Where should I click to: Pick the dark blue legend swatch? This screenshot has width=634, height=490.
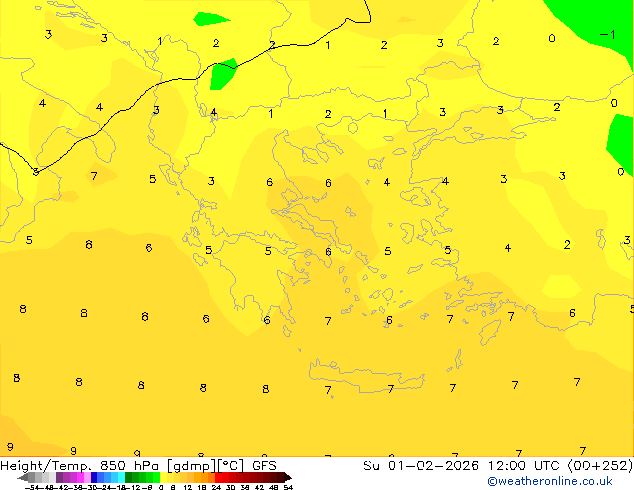[94, 477]
